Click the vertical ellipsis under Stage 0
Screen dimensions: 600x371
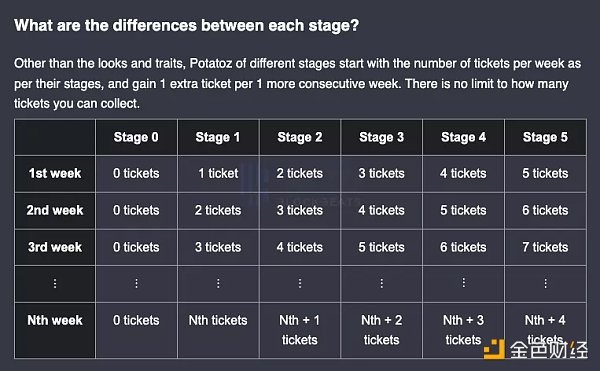pyautogui.click(x=136, y=283)
